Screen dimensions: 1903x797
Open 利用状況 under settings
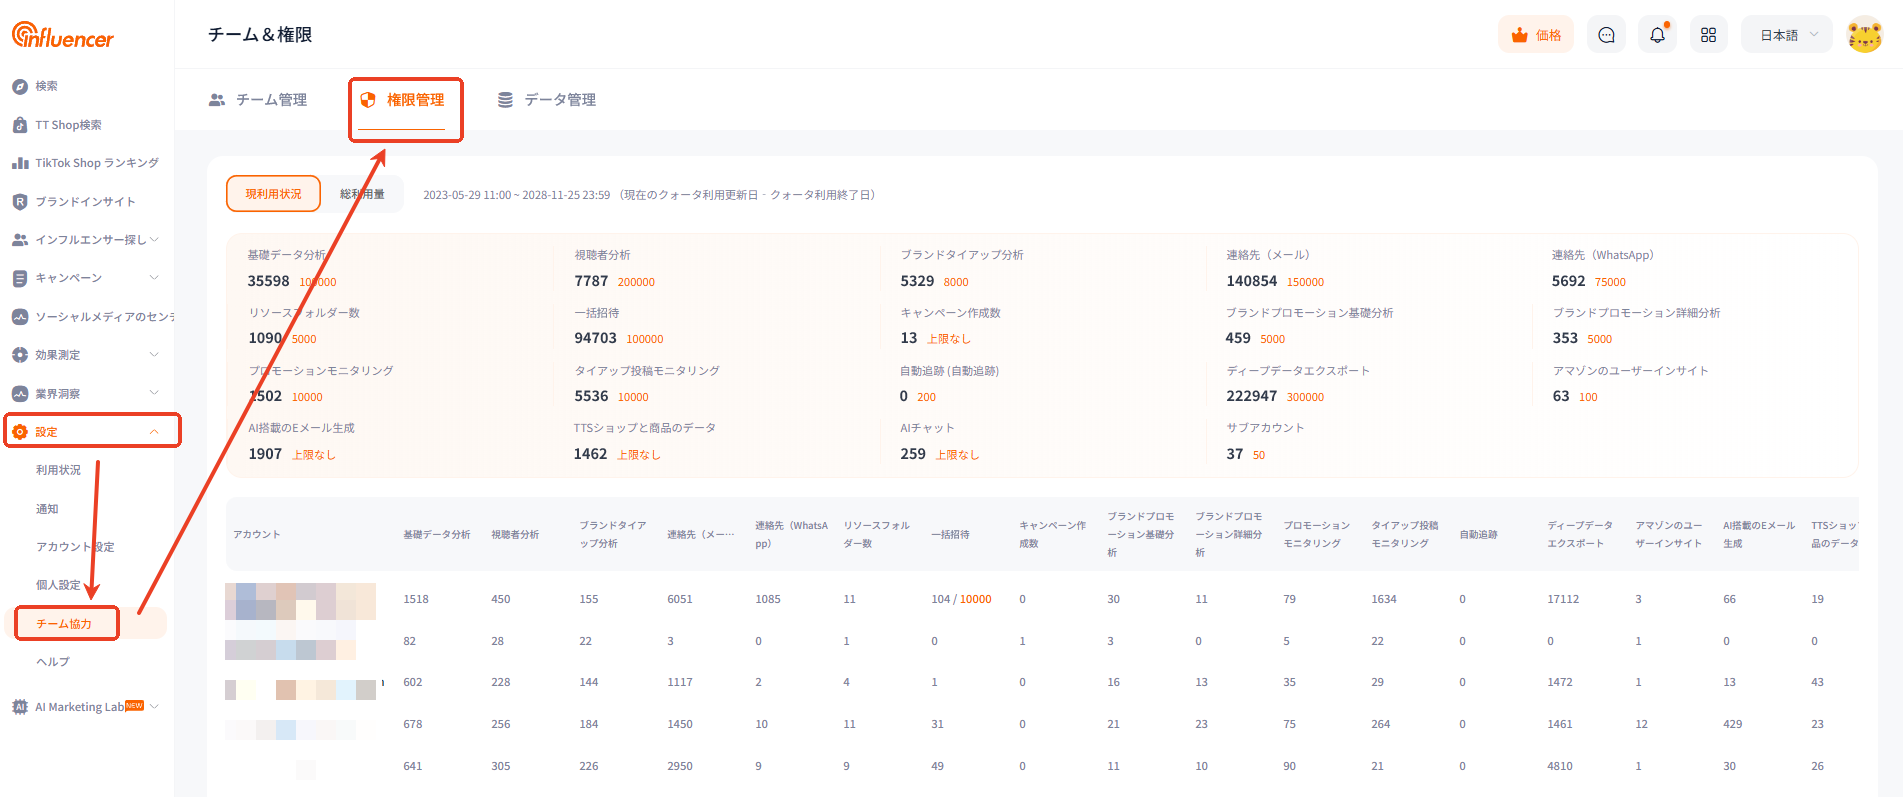pos(58,470)
